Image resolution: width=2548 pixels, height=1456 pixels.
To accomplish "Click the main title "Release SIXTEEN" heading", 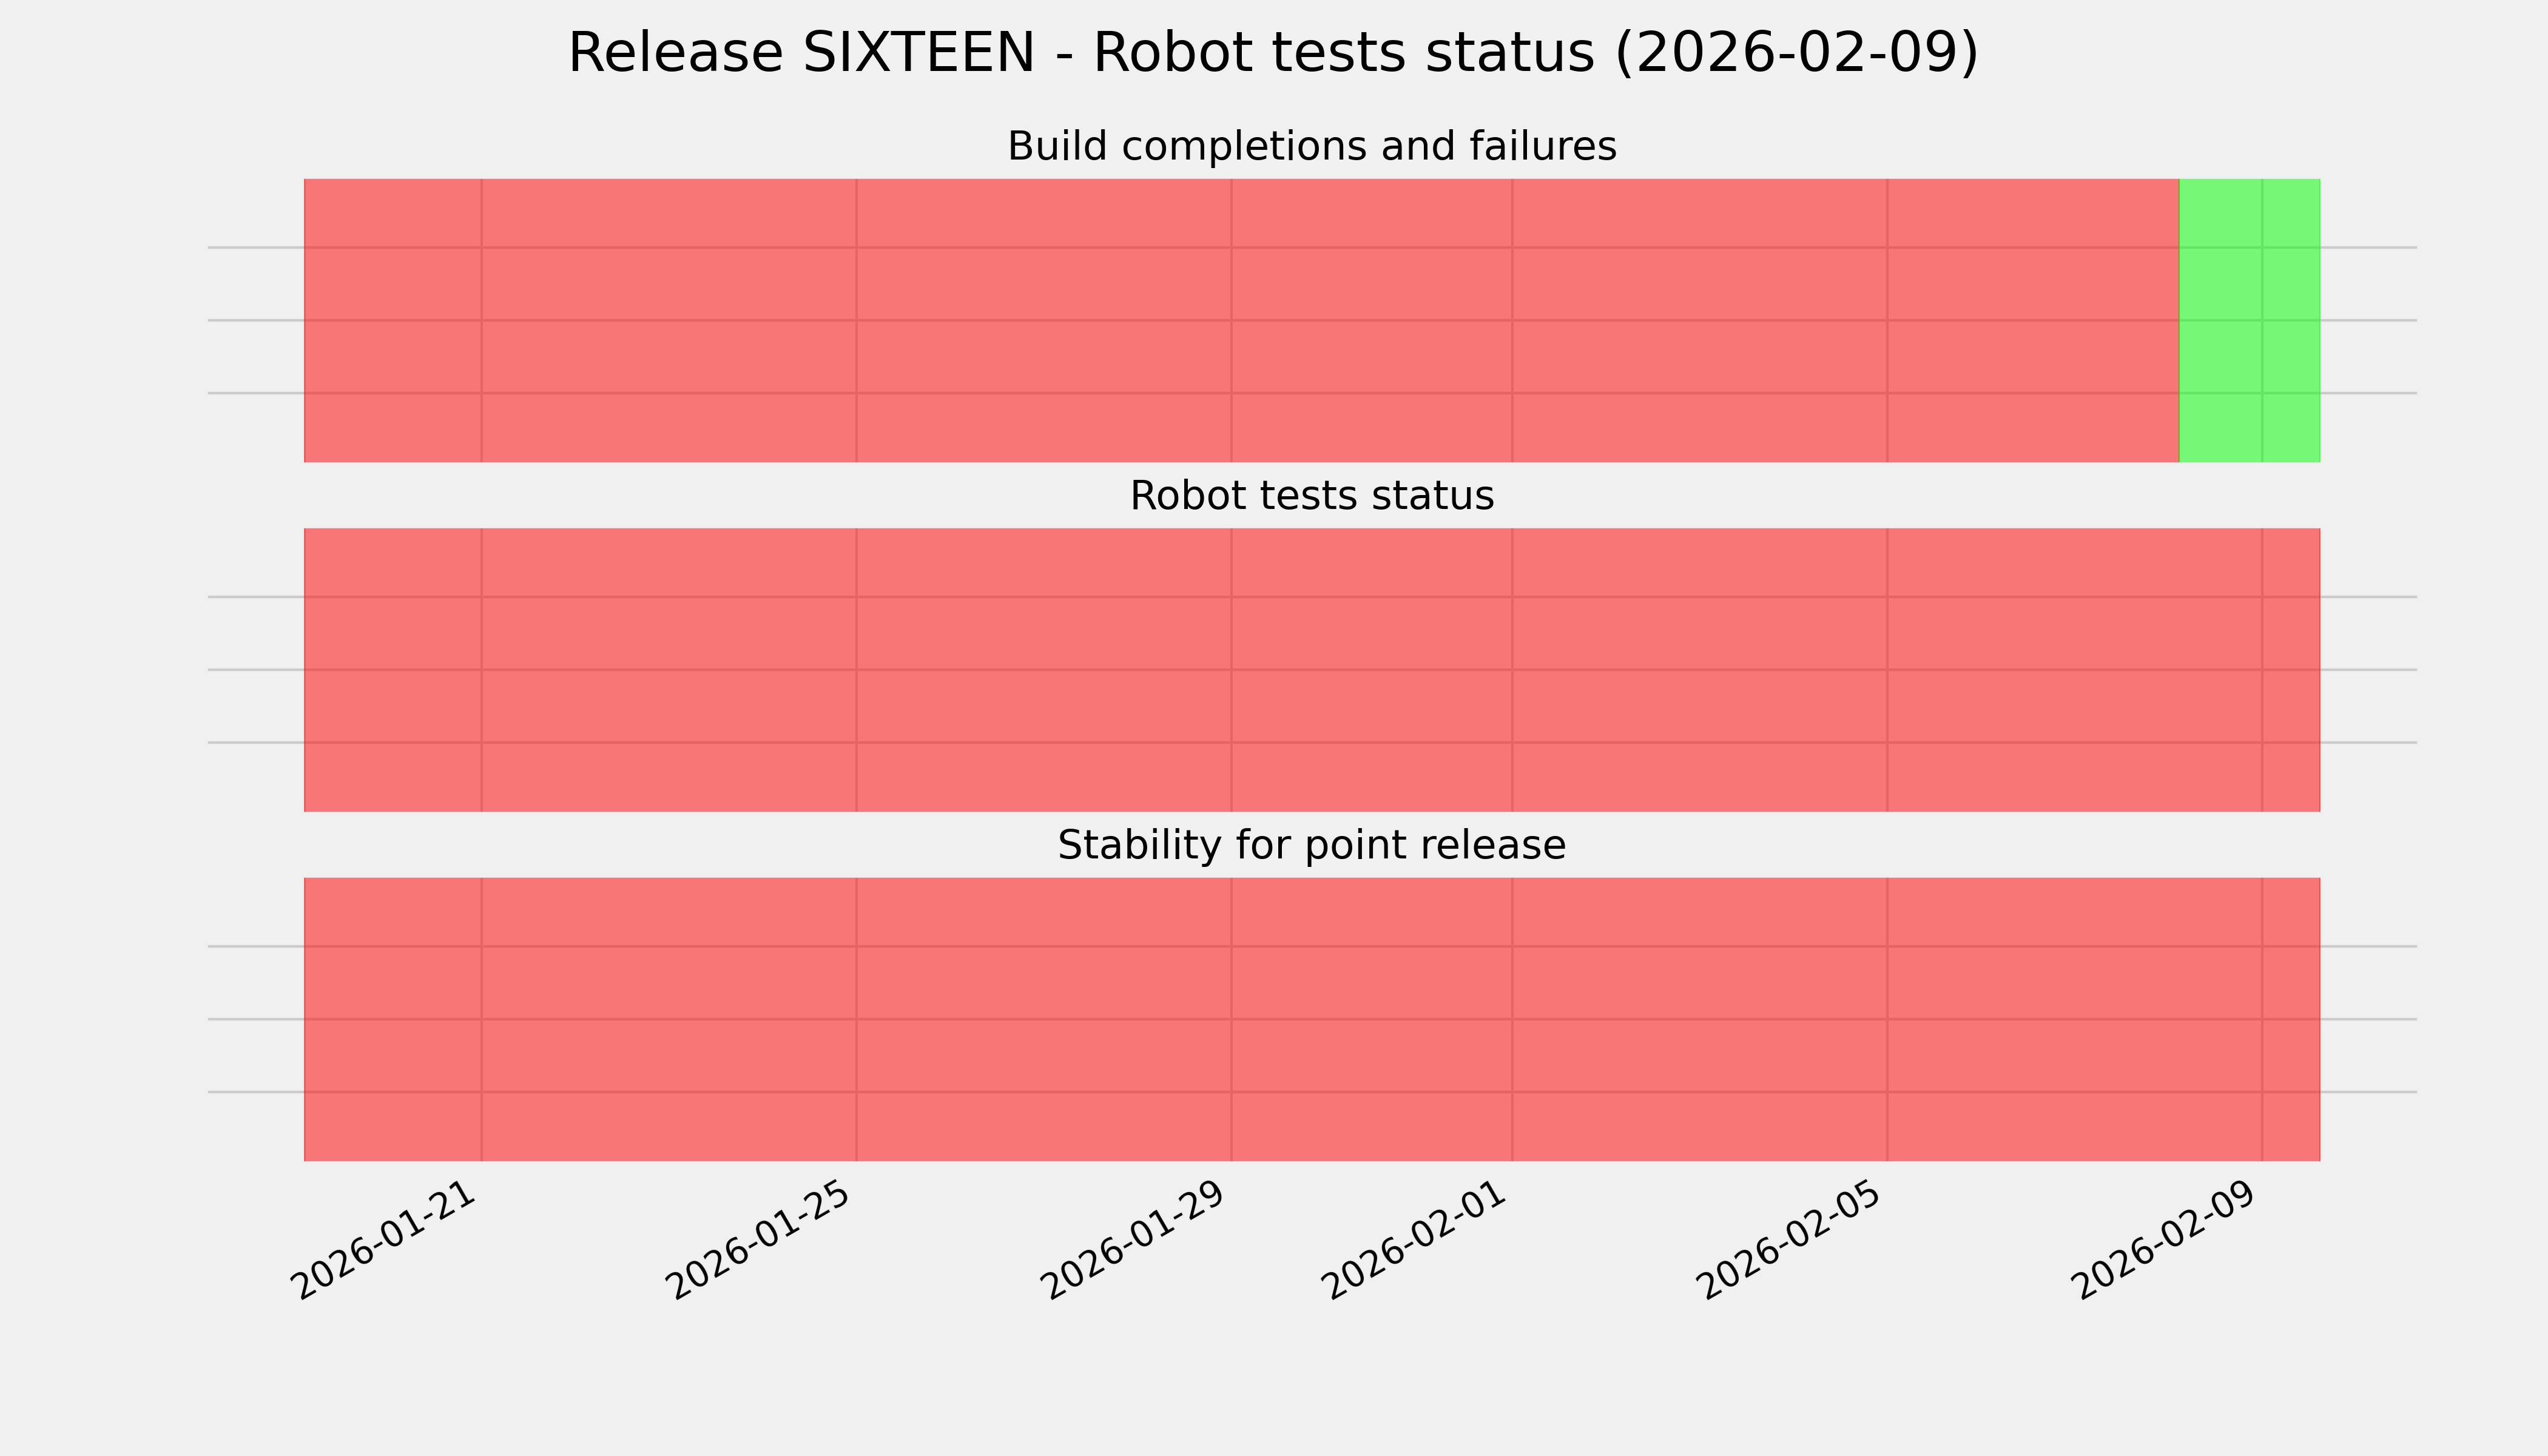I will 1272,53.
